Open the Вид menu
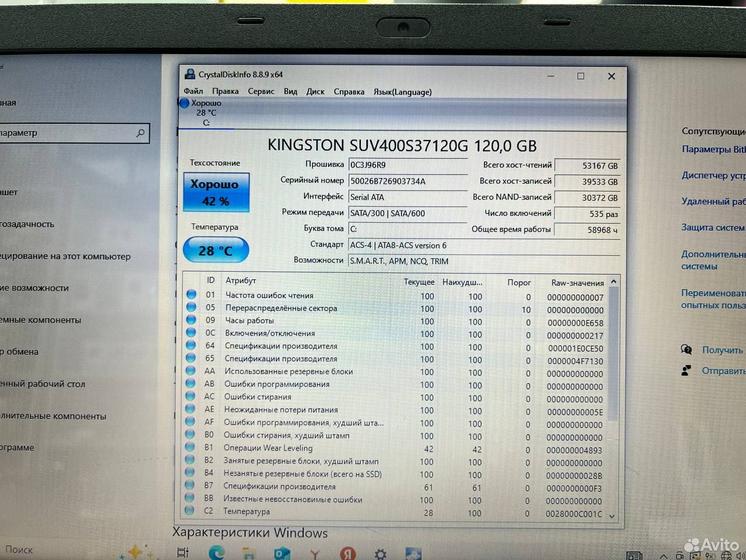This screenshot has width=746, height=560. tap(290, 91)
